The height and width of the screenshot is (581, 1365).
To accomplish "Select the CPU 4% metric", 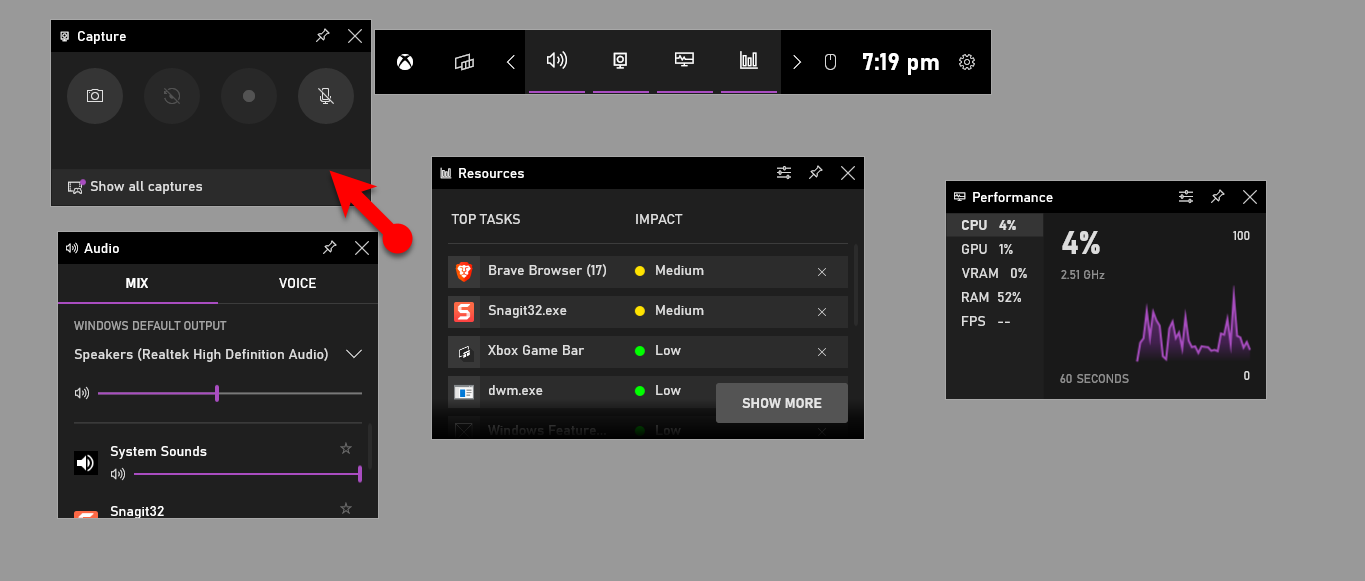I will click(x=995, y=225).
